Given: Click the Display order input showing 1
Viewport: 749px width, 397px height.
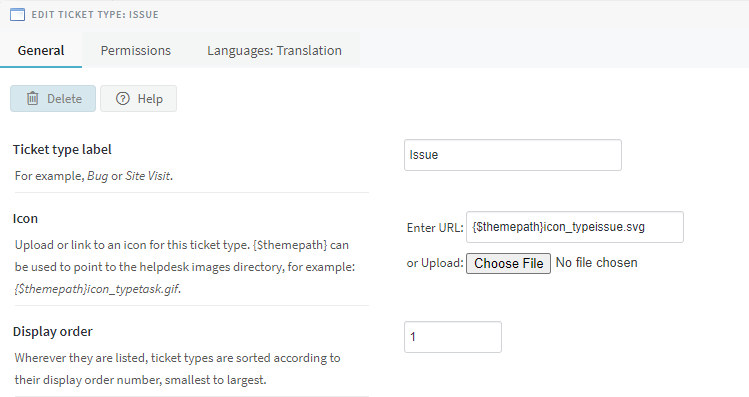Looking at the screenshot, I should click(x=453, y=337).
